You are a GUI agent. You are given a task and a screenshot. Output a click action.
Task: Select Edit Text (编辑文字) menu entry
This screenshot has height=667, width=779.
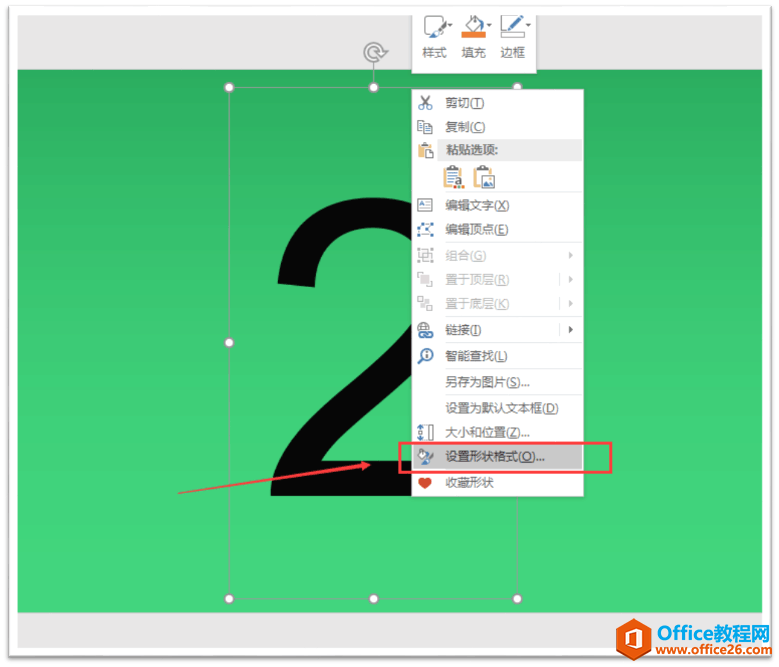(498, 205)
